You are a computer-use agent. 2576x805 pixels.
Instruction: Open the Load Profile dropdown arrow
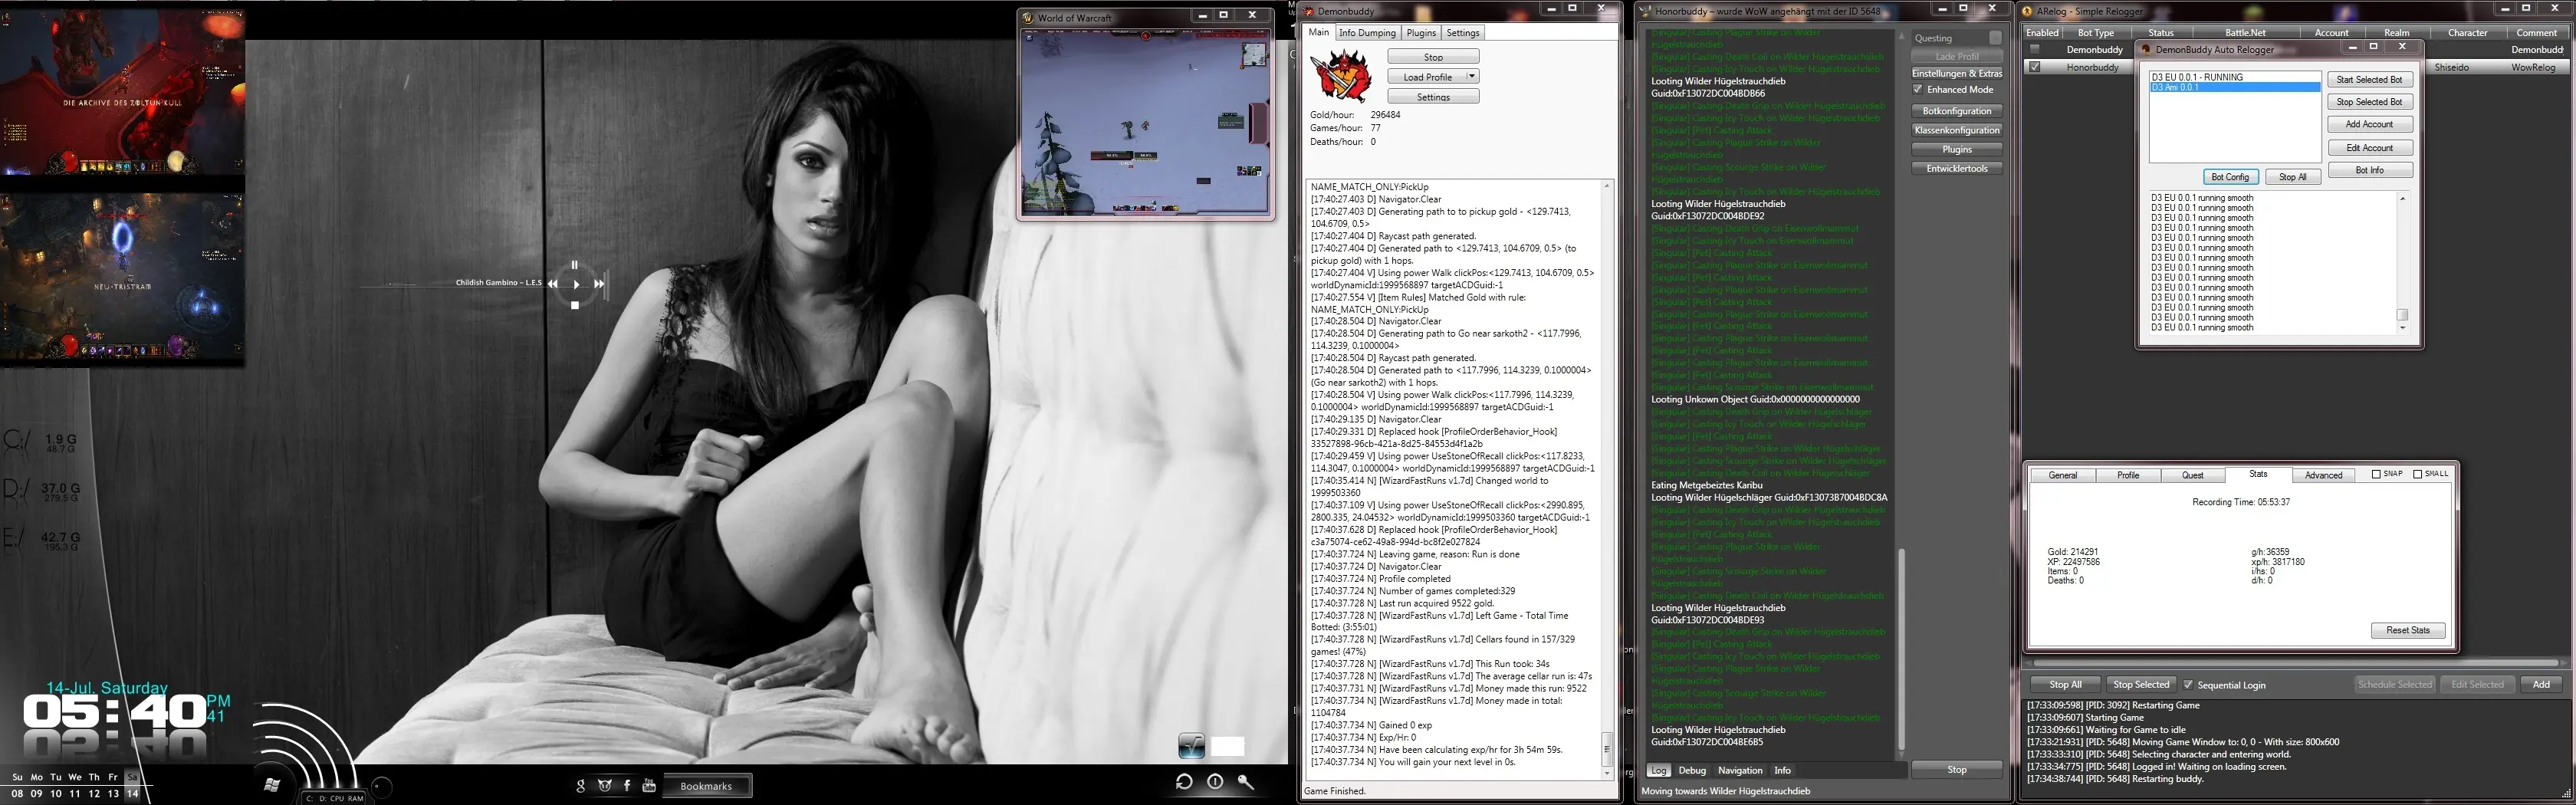pos(1472,76)
